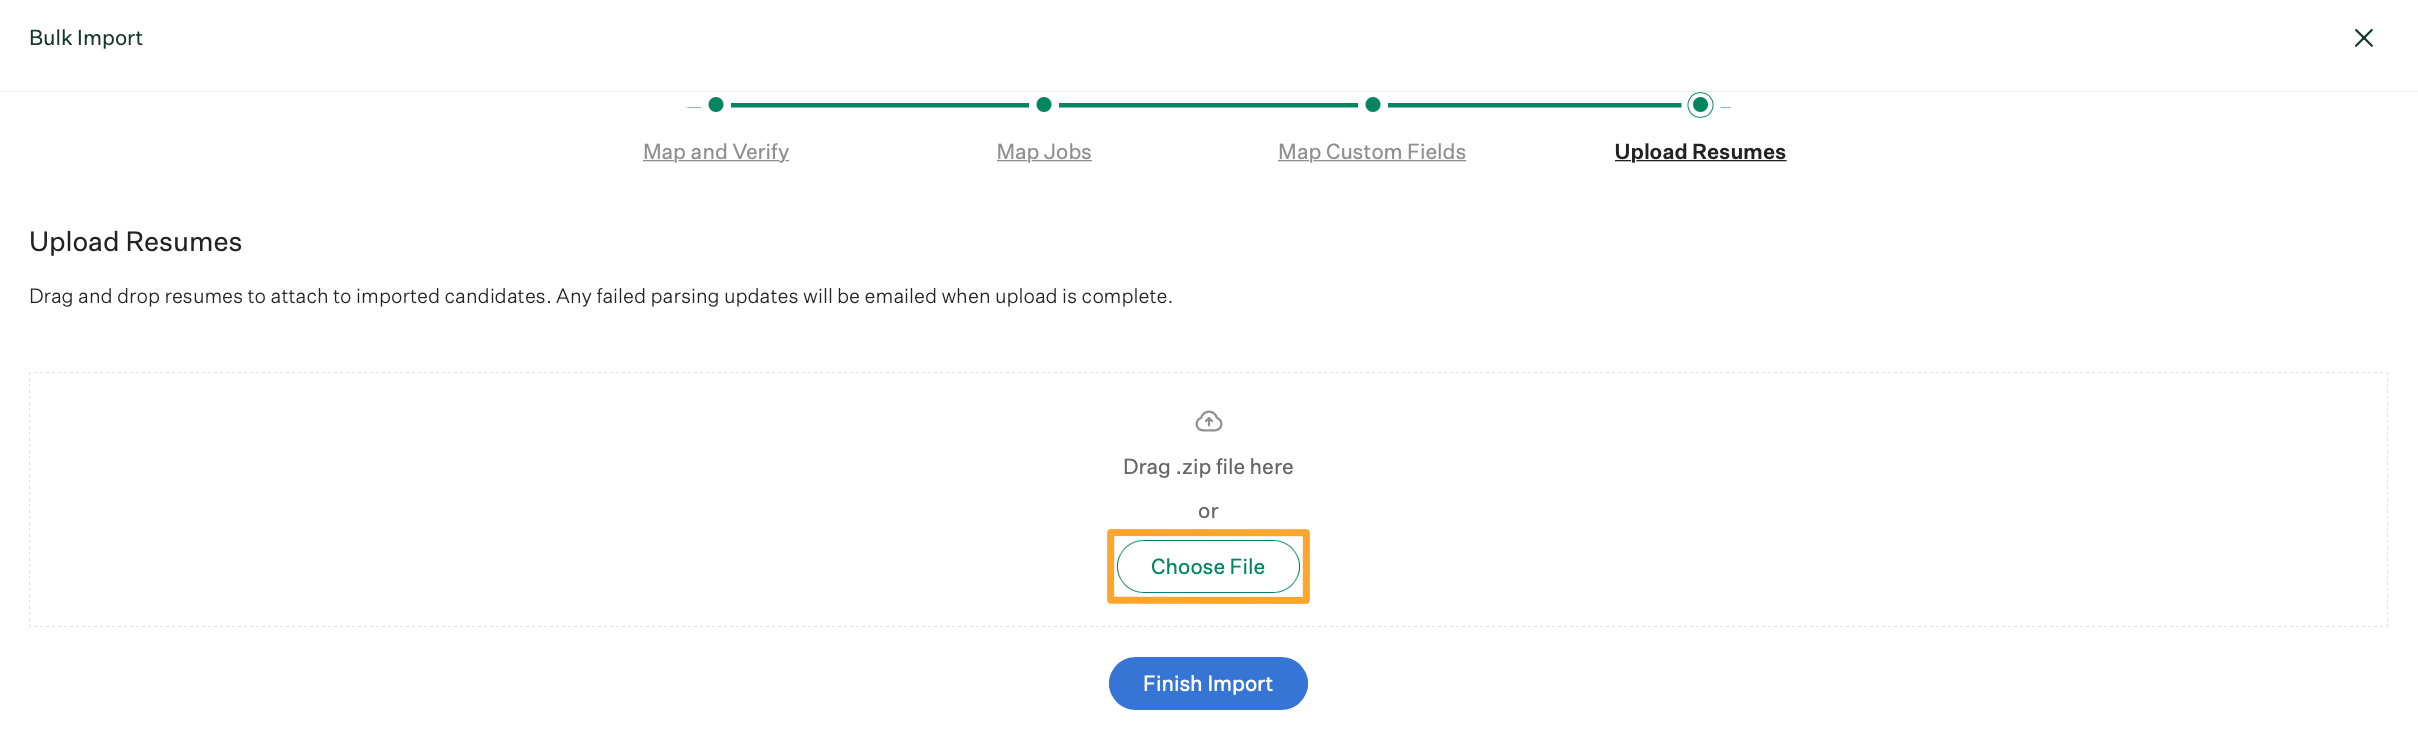The image size is (2418, 736).
Task: Click progress line between Map Jobs and Custom Fields
Action: pos(1208,105)
